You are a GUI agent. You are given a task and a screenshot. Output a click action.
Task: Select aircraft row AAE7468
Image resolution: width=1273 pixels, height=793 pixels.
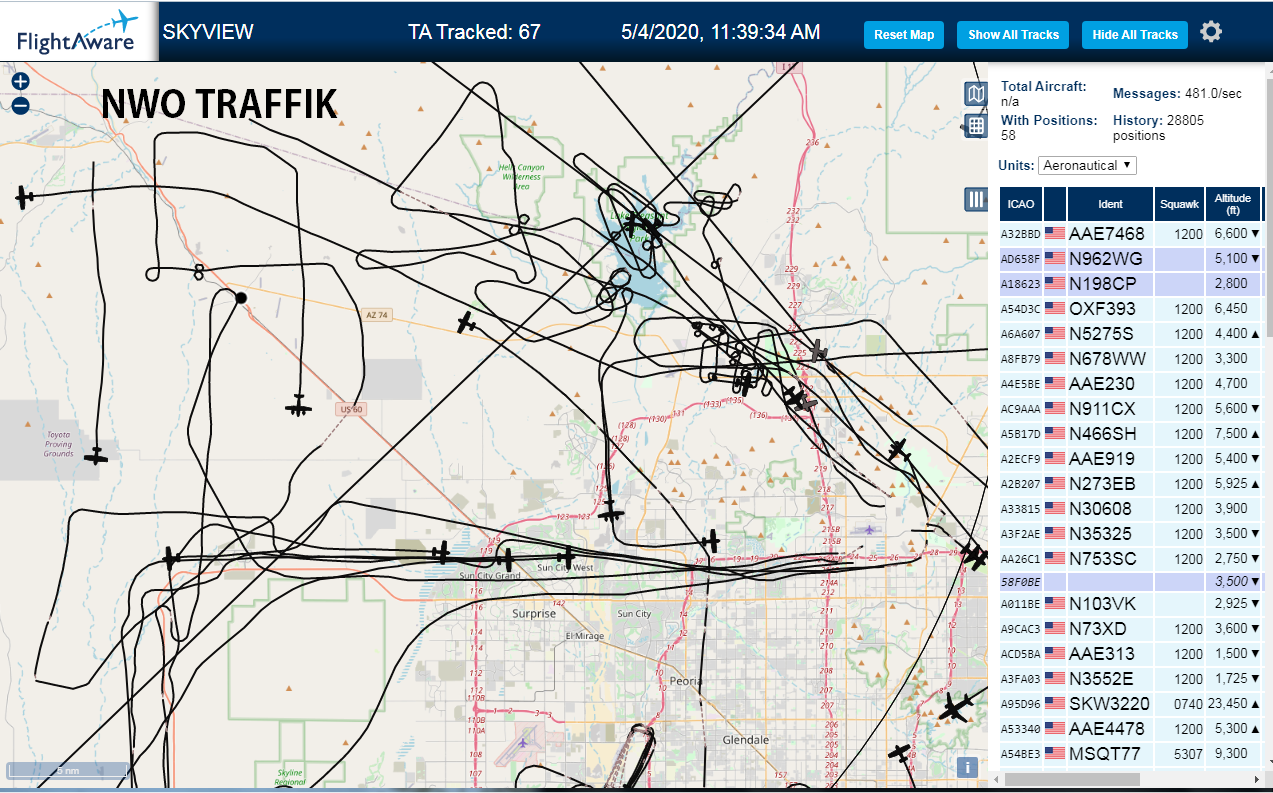[x=1130, y=234]
